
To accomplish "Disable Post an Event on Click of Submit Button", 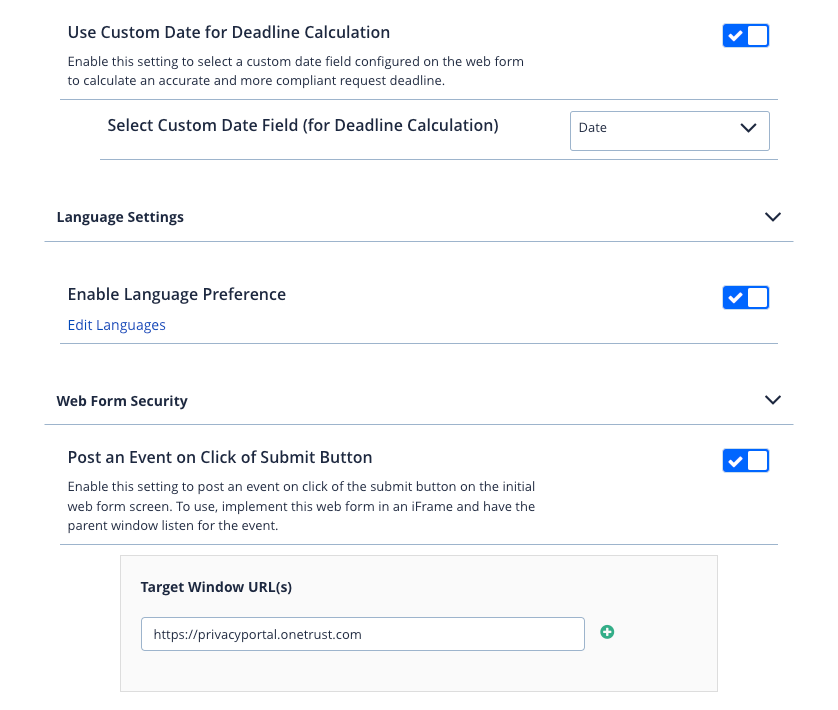I will coord(745,460).
